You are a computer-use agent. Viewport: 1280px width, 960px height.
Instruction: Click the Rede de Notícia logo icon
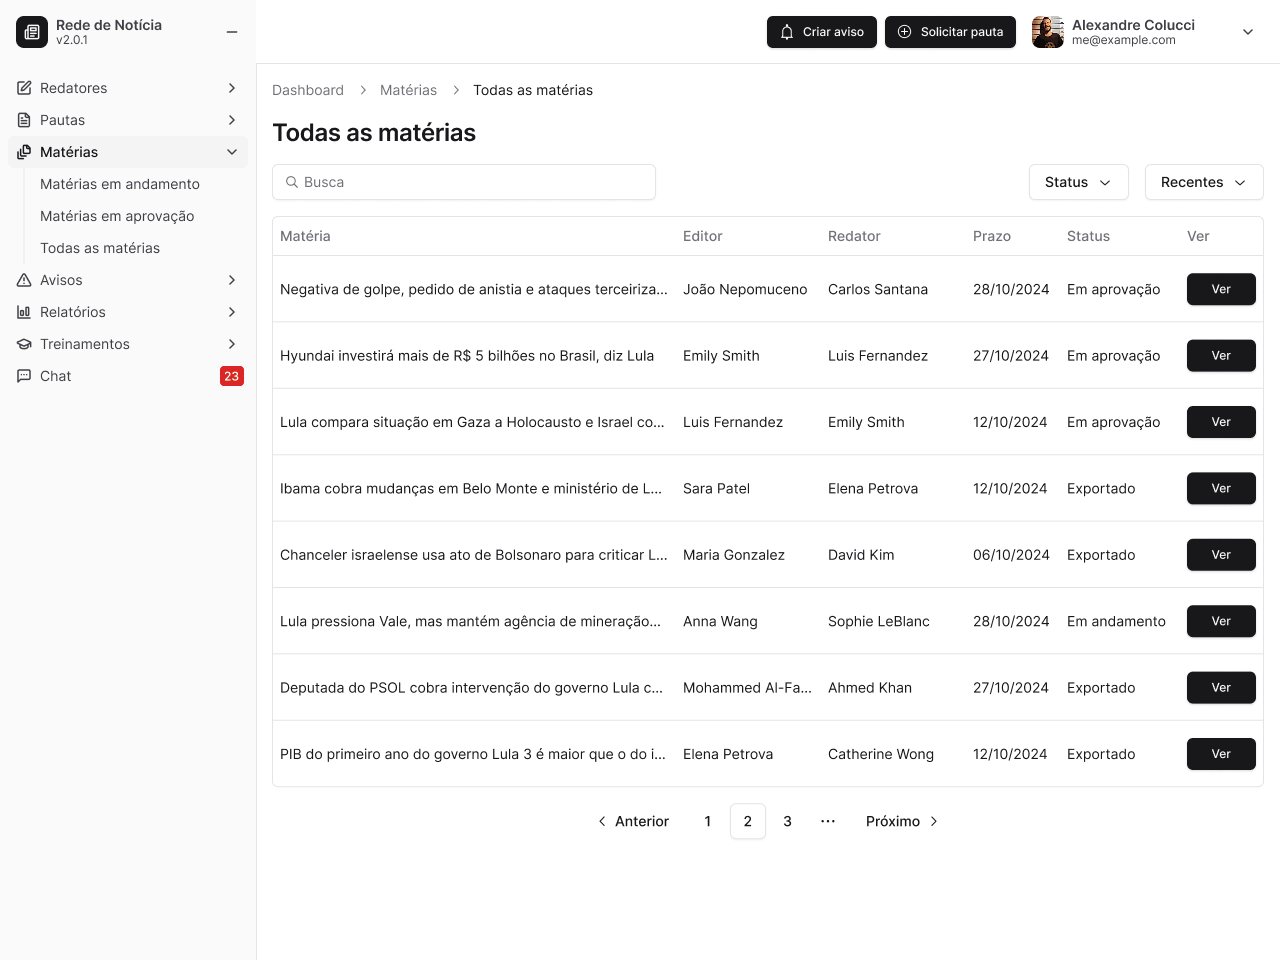point(31,31)
